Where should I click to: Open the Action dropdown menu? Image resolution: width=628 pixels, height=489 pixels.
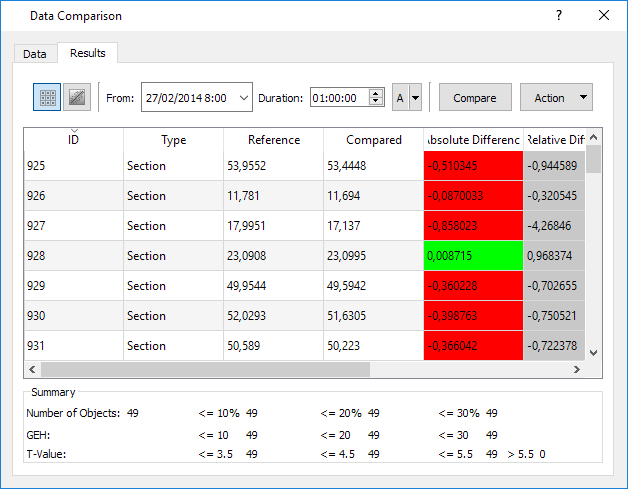pyautogui.click(x=556, y=98)
